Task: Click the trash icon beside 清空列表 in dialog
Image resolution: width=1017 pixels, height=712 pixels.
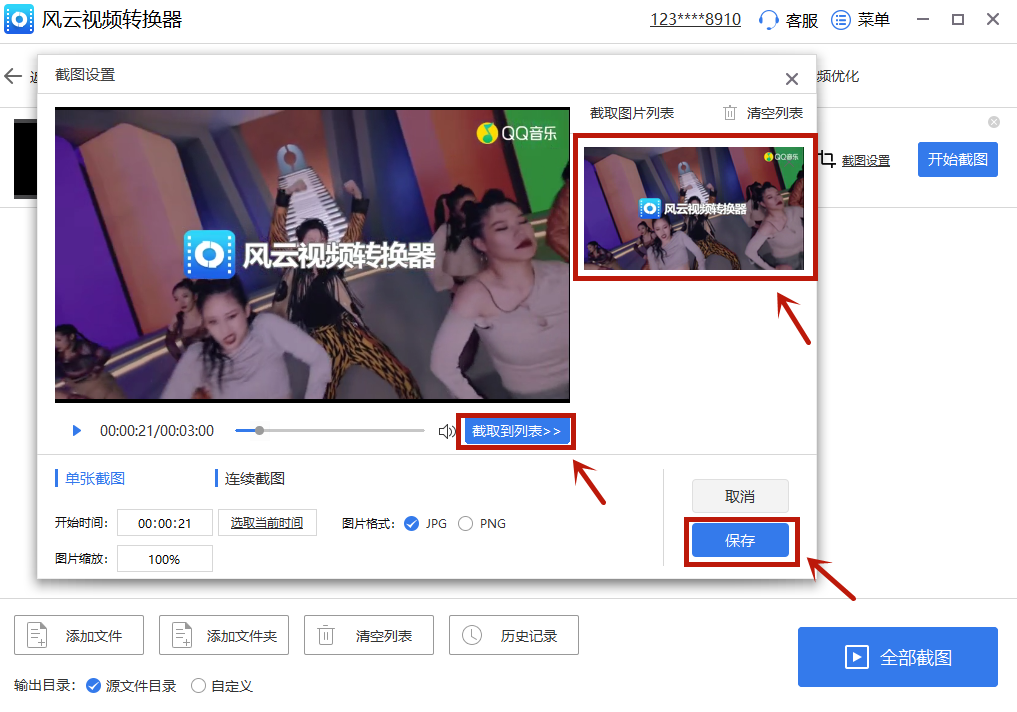Action: coord(730,113)
